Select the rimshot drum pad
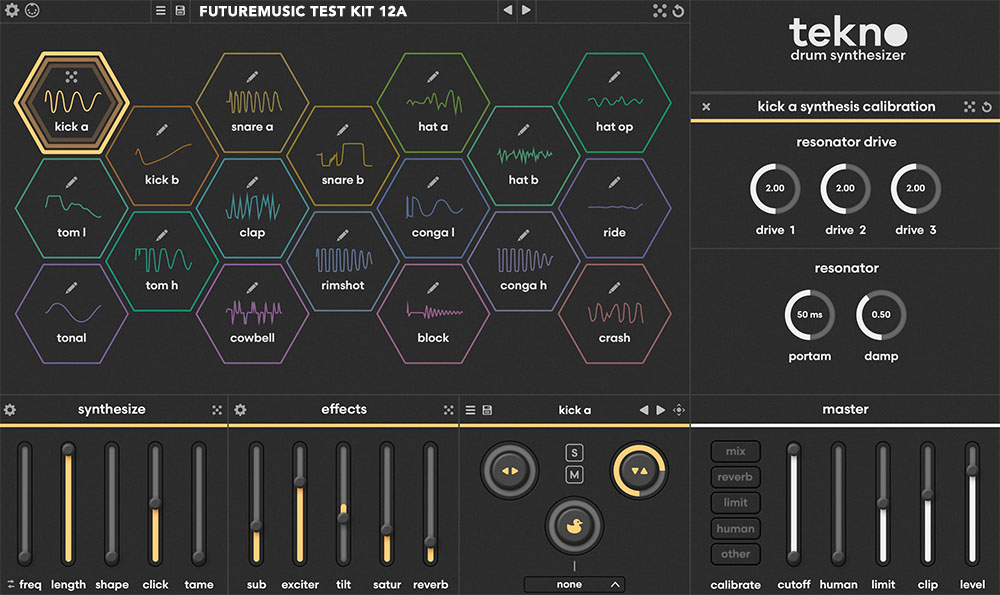1000x595 pixels. coord(343,261)
